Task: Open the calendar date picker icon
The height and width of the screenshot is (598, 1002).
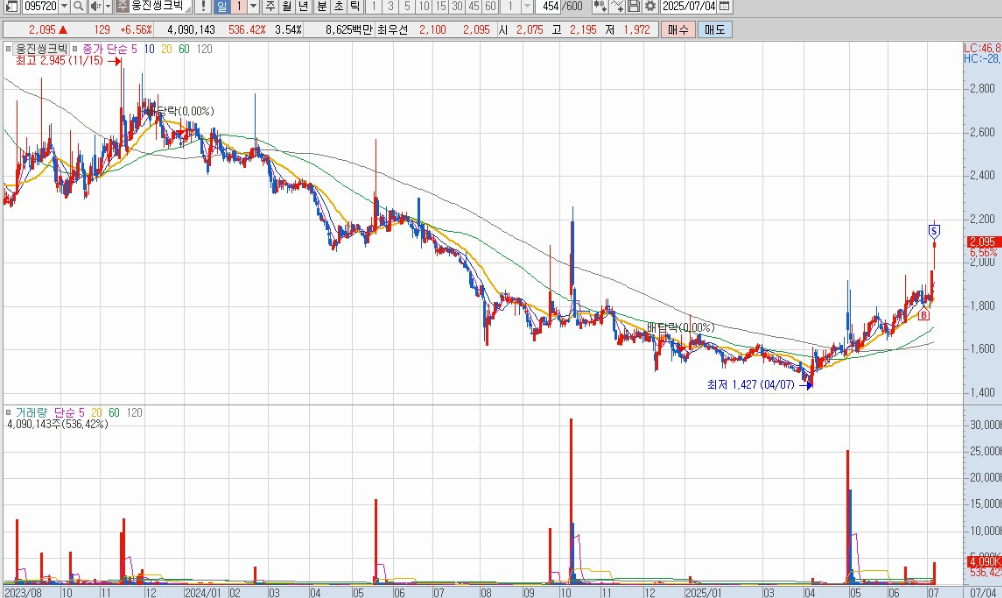Action: coord(724,7)
